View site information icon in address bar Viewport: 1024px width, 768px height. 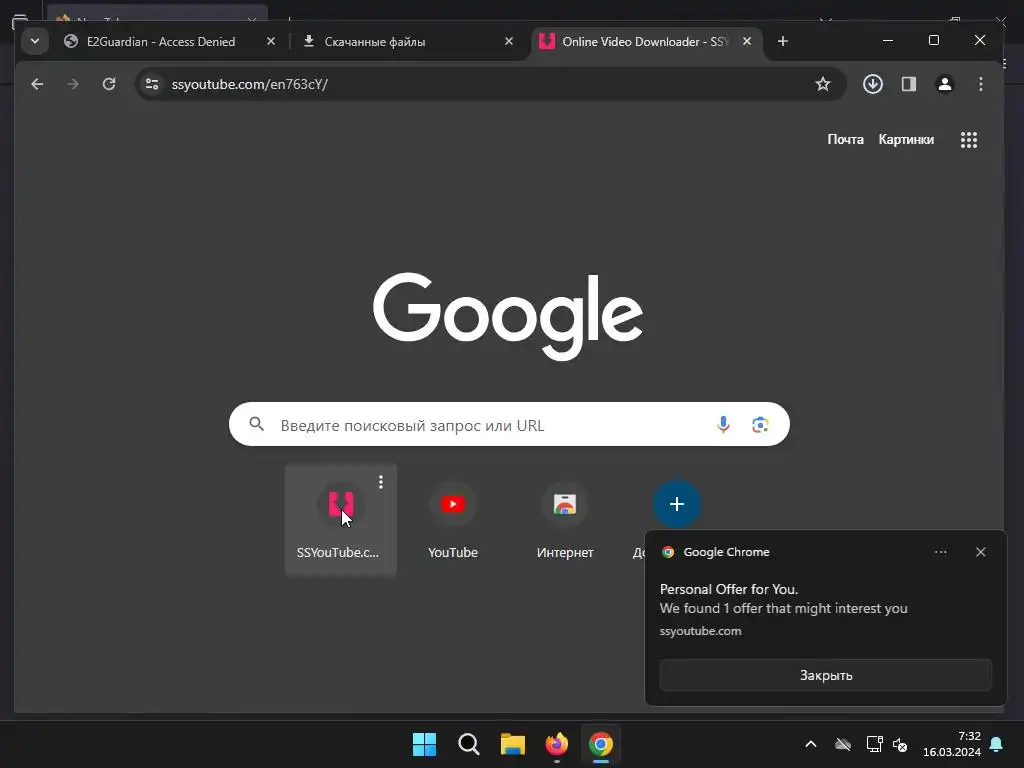click(152, 84)
